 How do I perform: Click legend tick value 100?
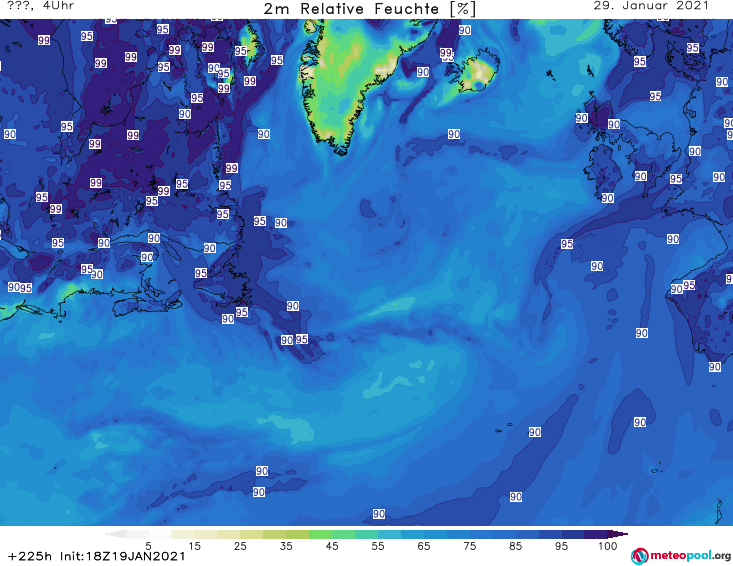pos(608,546)
